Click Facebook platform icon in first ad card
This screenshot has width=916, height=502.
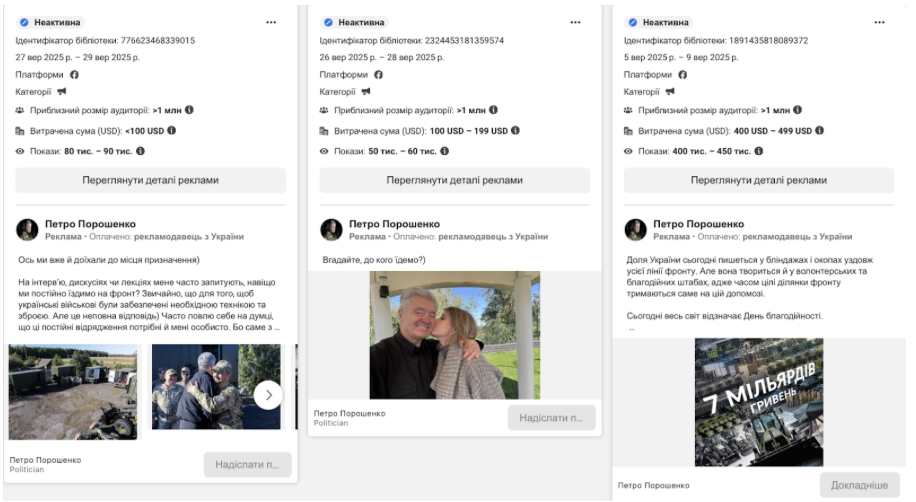click(x=74, y=75)
